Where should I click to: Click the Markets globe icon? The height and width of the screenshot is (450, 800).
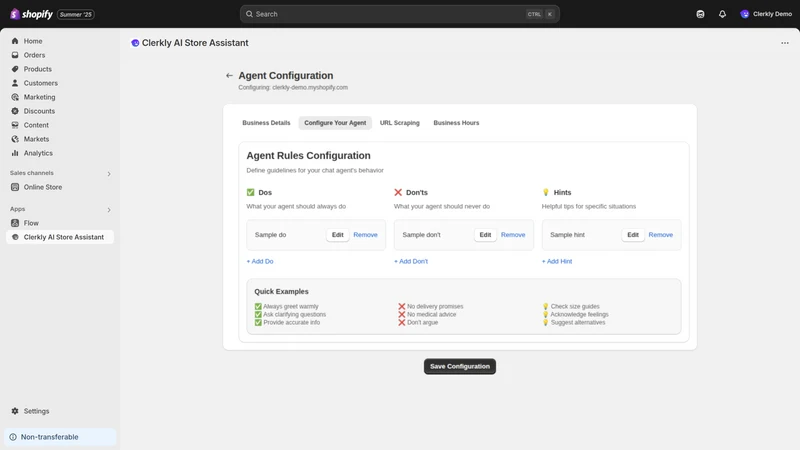[15, 139]
